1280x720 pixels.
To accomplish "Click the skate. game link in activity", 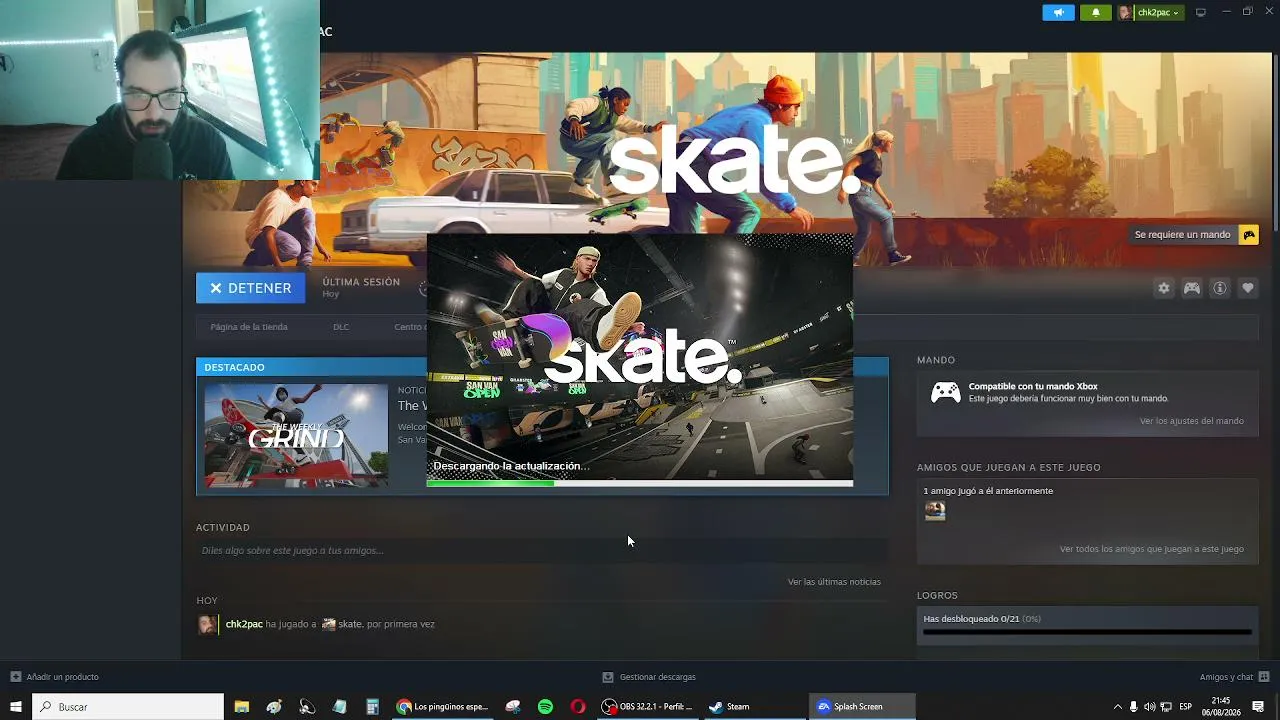I will pos(350,624).
